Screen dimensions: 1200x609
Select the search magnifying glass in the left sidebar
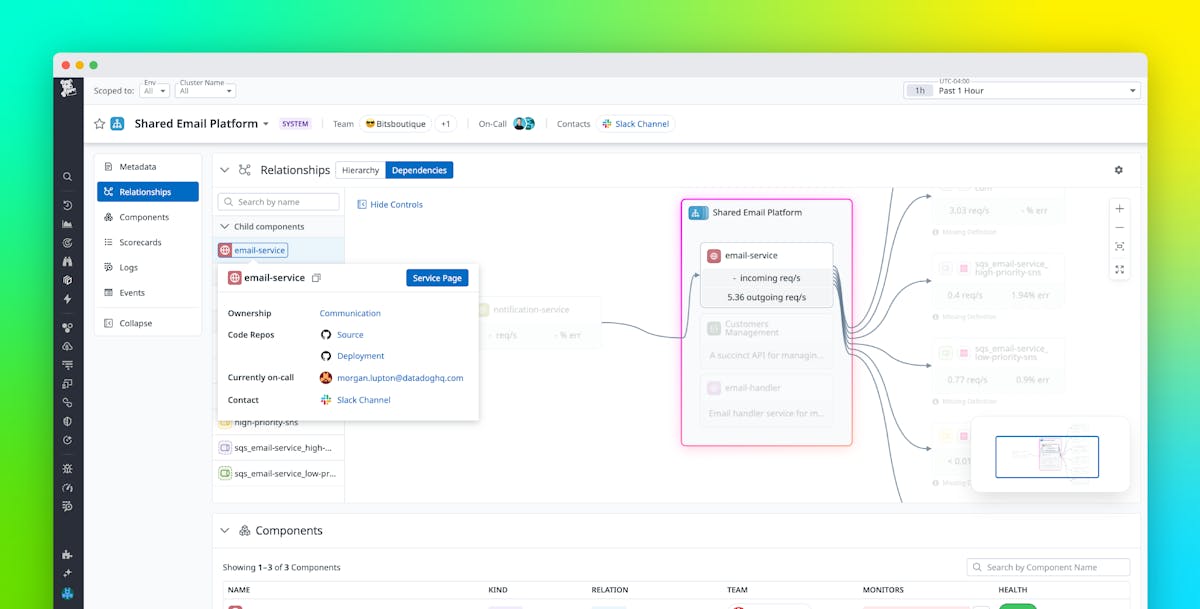pos(66,176)
